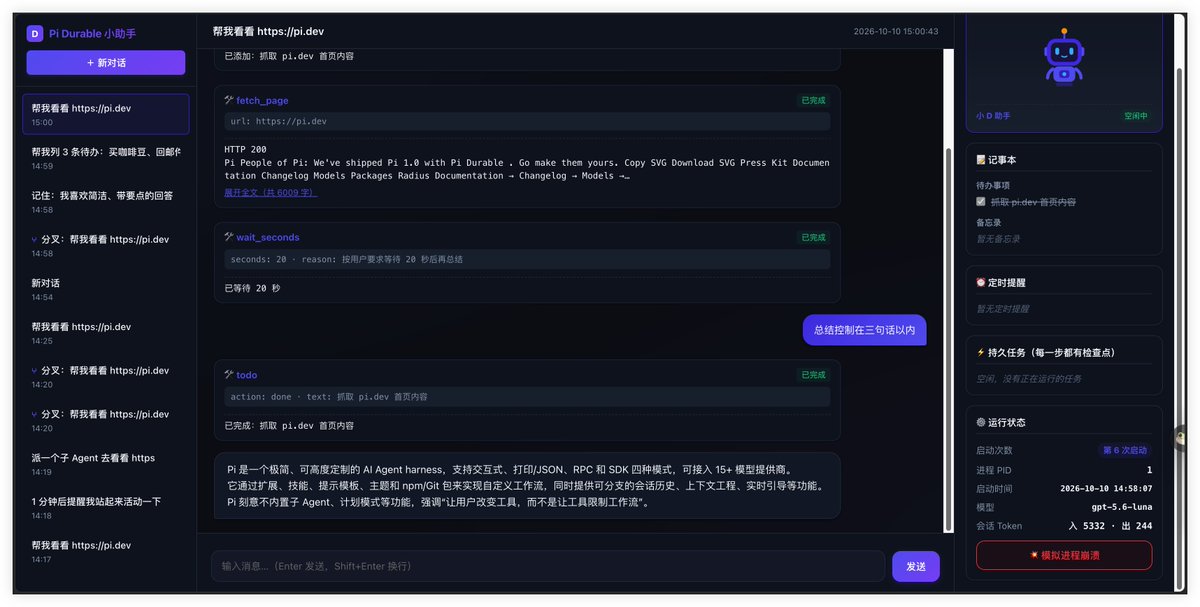
Task: Expand full text via 展开全文 link
Action: (270, 192)
